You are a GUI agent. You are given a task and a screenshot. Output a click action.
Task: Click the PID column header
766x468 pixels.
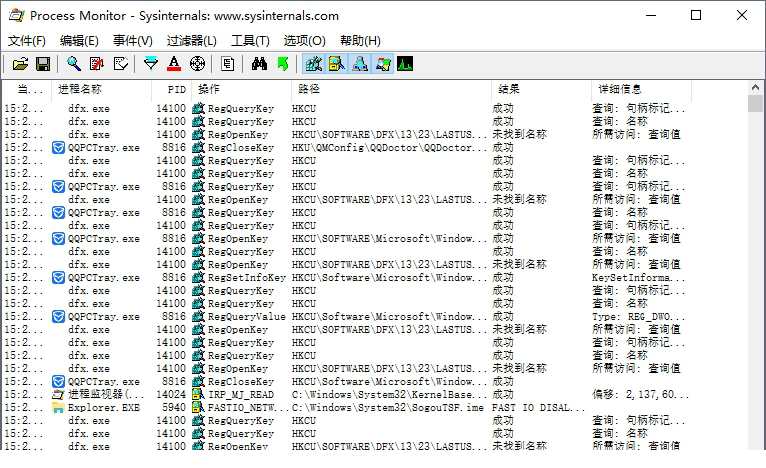[x=171, y=89]
